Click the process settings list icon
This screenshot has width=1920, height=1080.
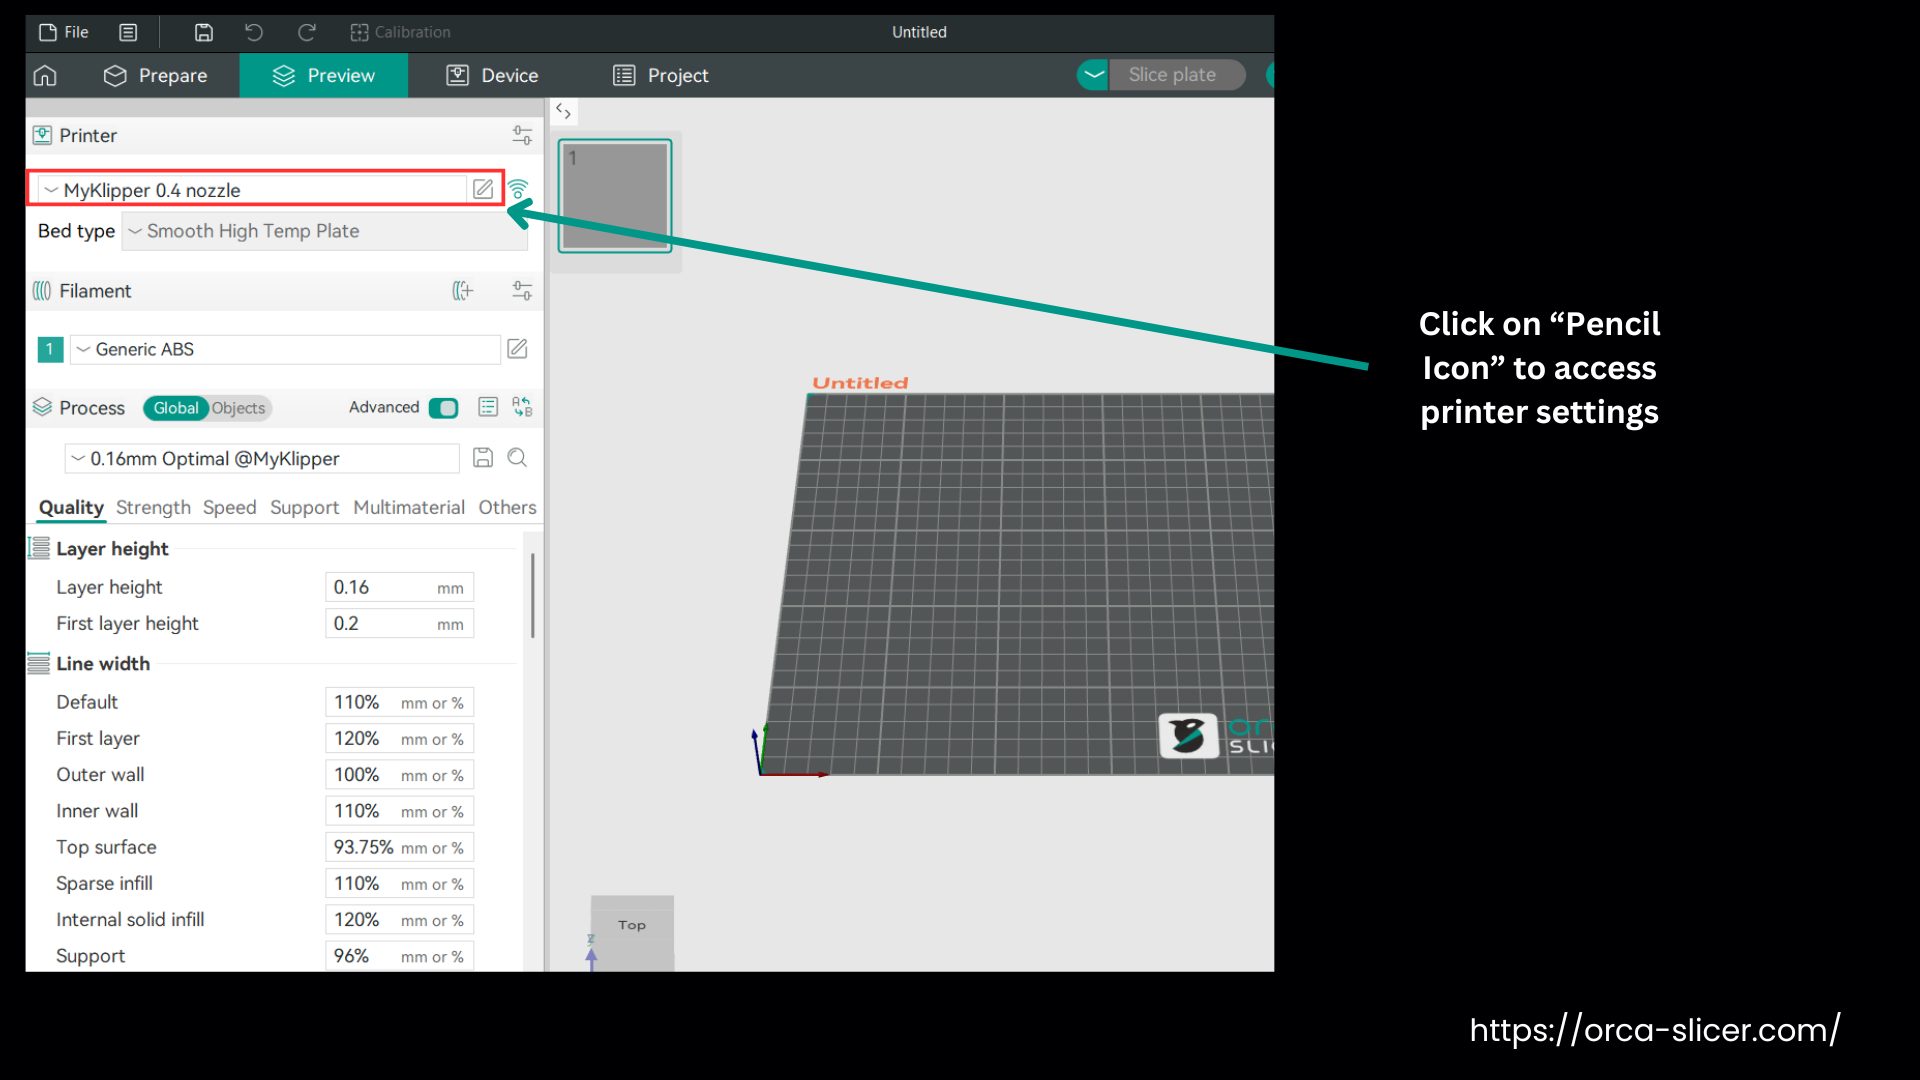[488, 407]
